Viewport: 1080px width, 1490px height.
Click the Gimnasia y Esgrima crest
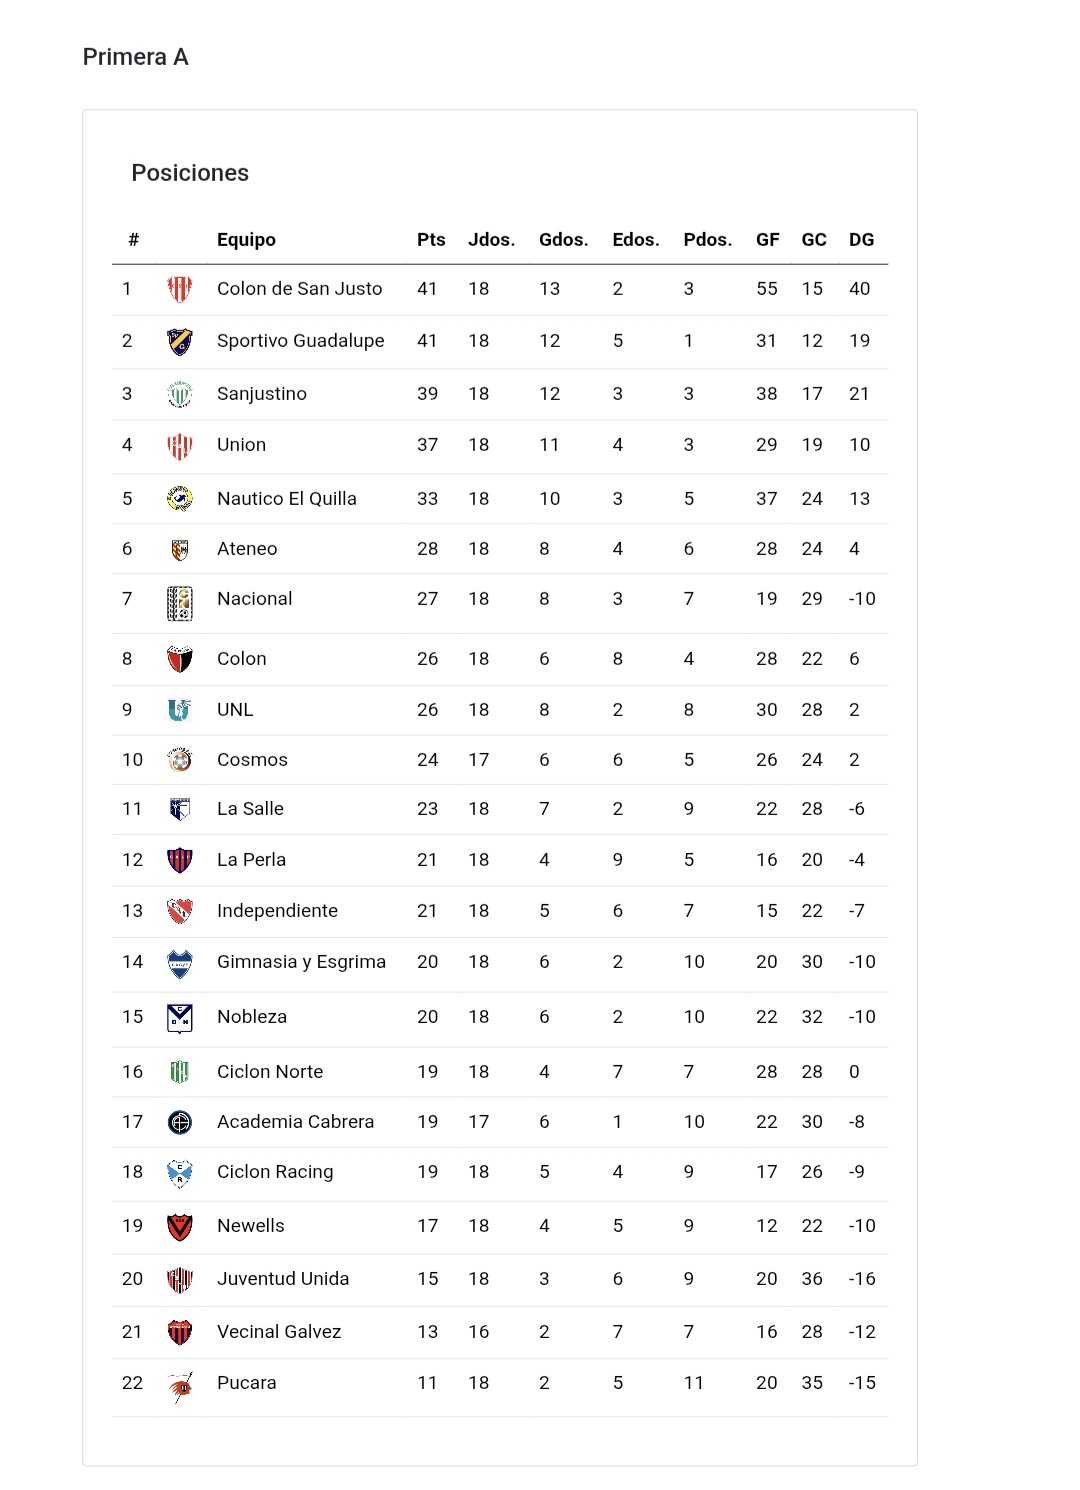pos(180,964)
